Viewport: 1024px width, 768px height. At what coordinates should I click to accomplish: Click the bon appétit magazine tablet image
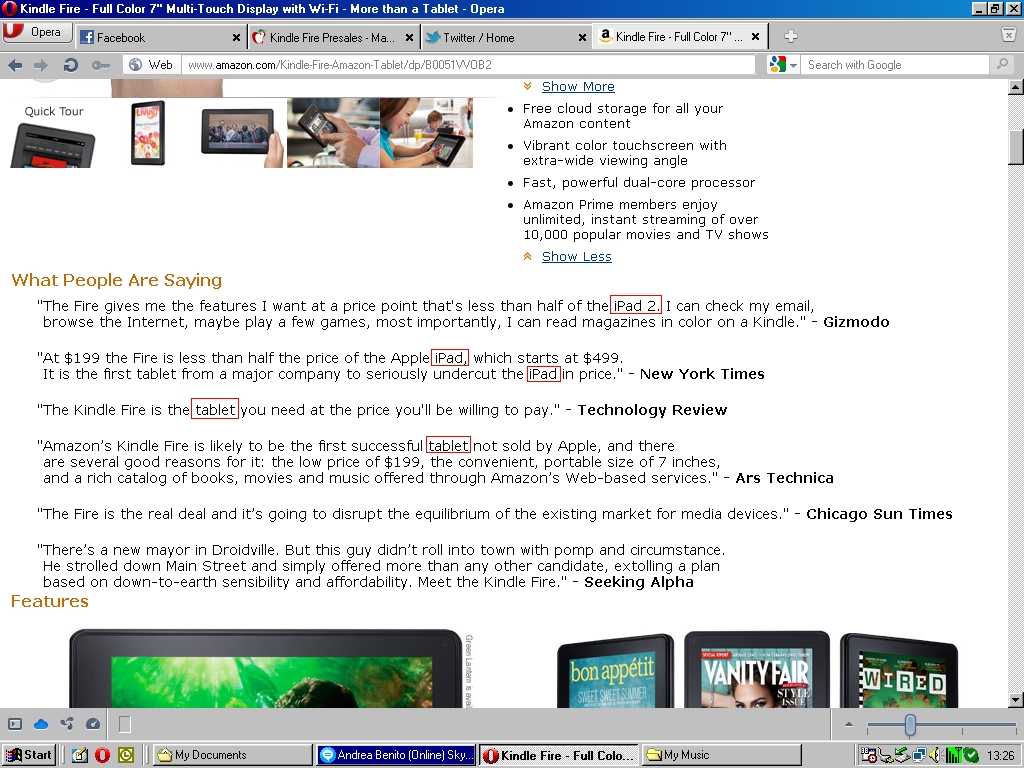614,671
